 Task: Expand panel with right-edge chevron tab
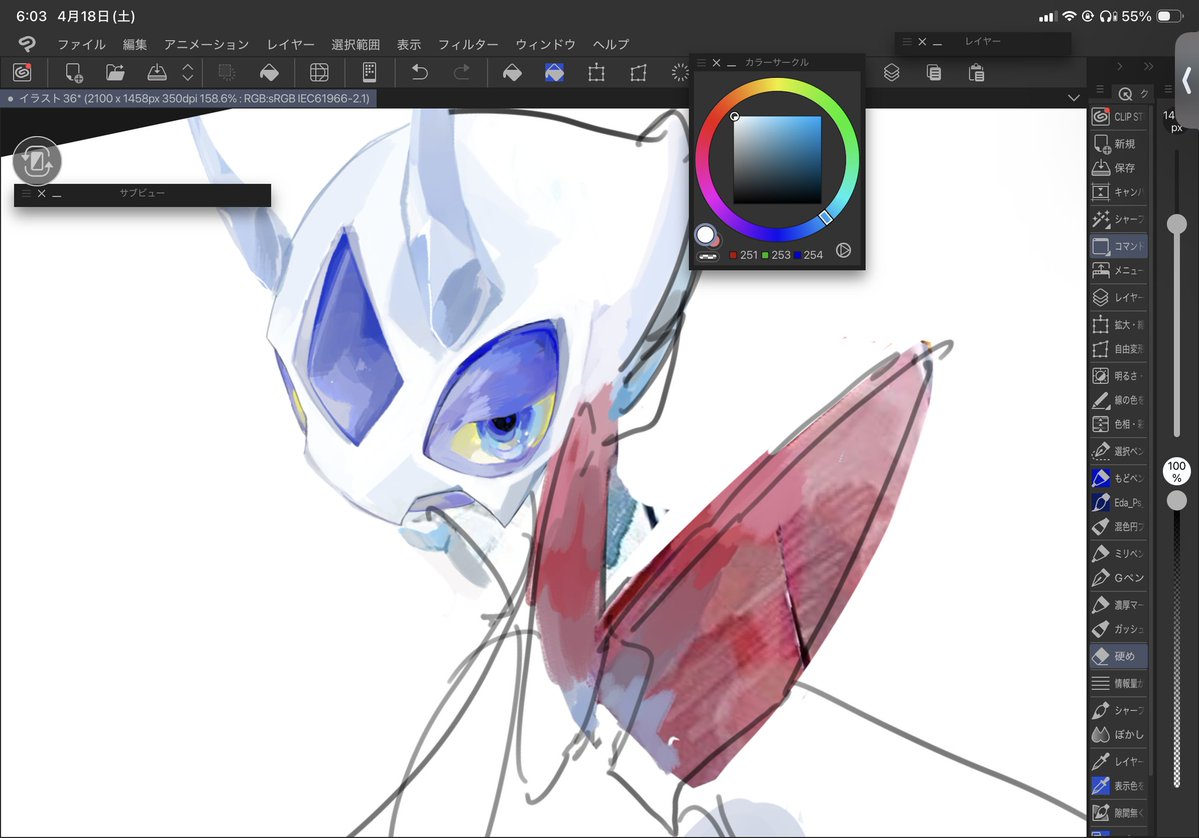coord(1187,80)
